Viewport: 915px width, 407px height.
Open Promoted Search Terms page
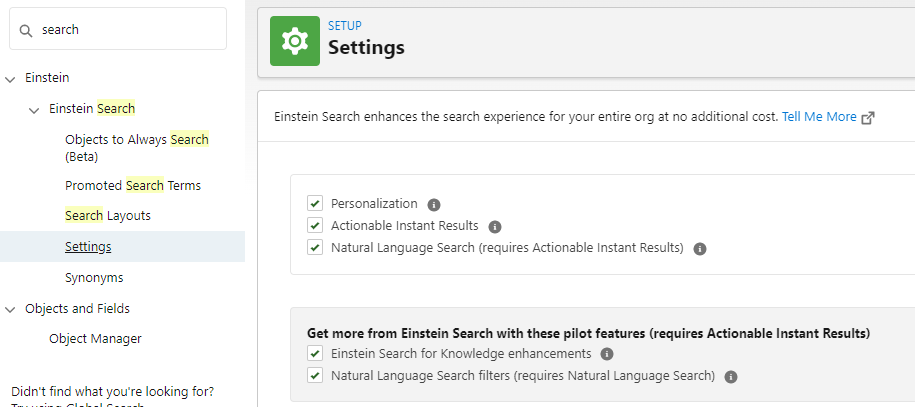[x=133, y=185]
